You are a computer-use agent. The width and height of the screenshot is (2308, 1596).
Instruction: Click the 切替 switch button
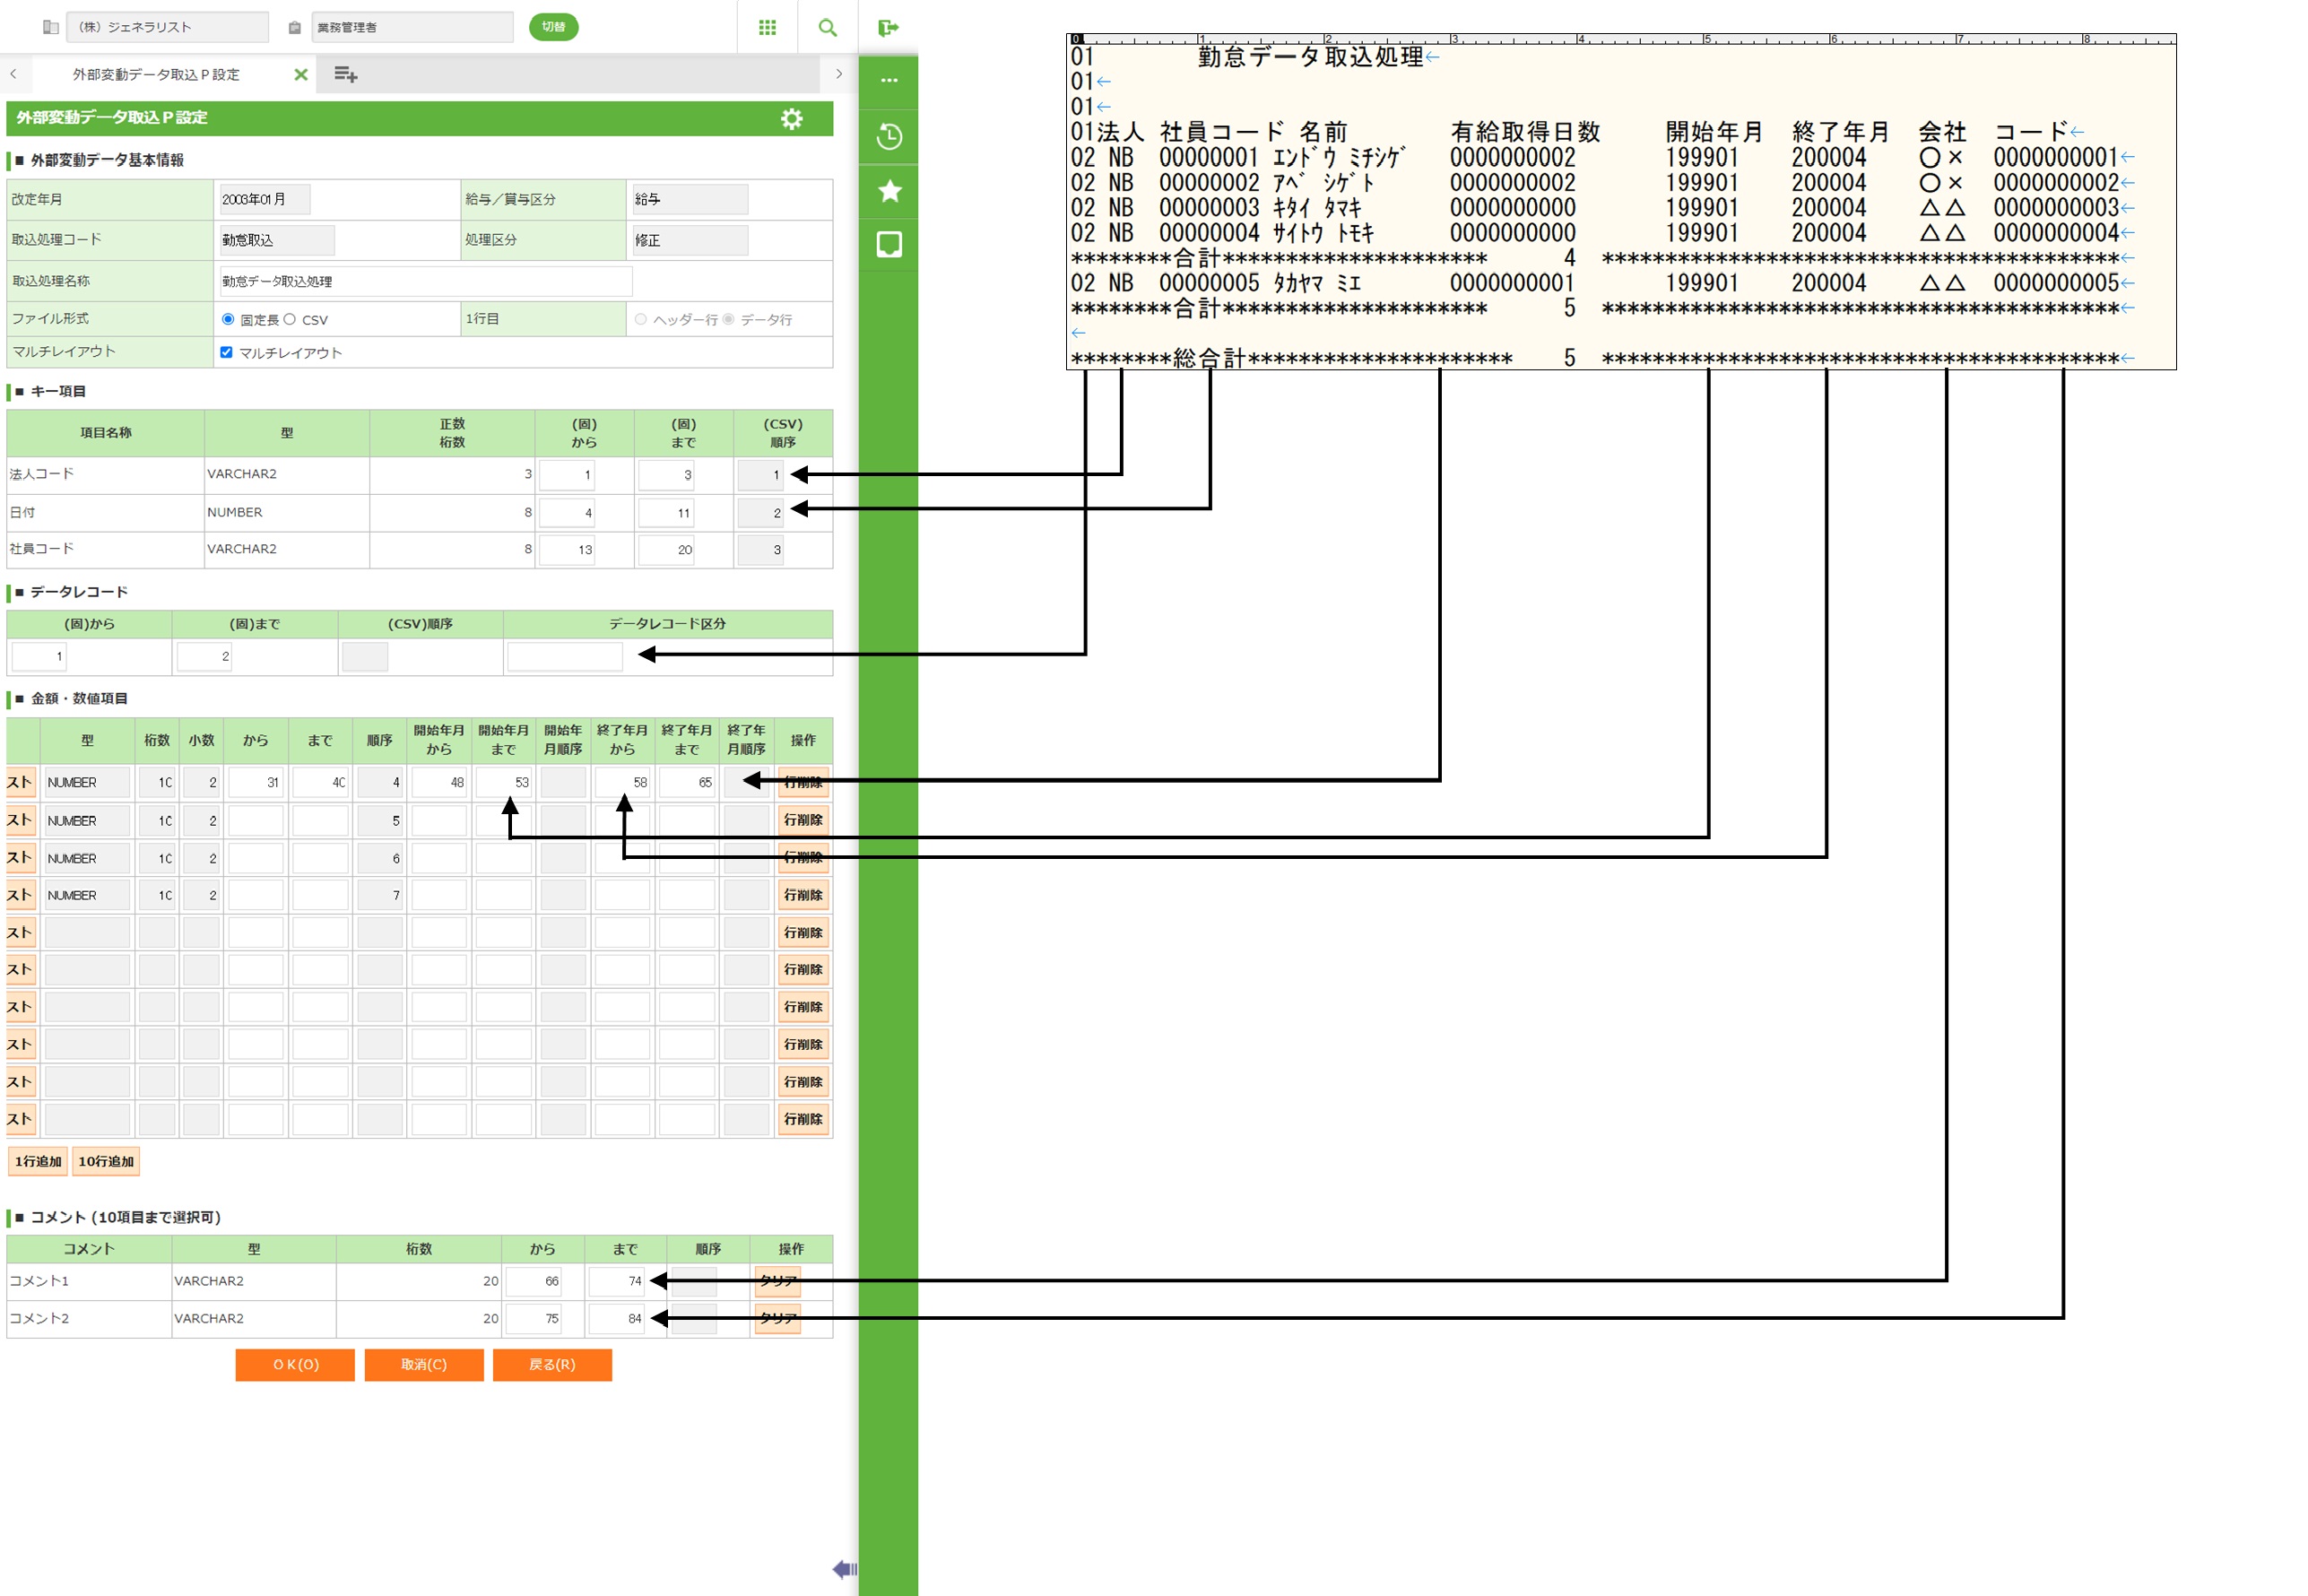(x=553, y=27)
